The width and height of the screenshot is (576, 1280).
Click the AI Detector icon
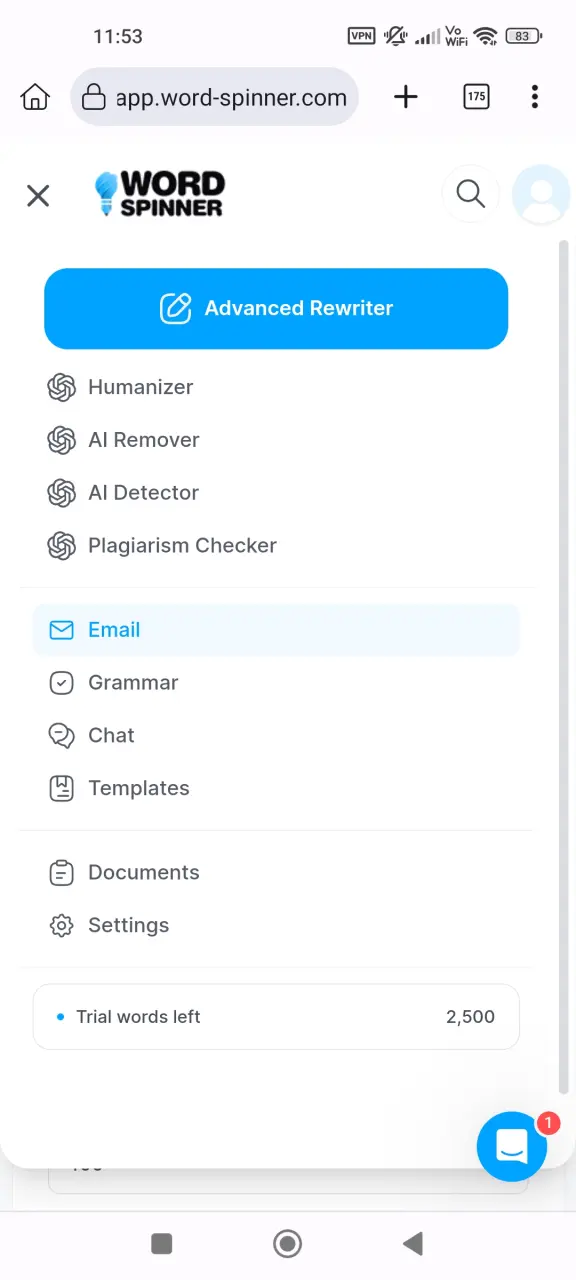coord(62,493)
